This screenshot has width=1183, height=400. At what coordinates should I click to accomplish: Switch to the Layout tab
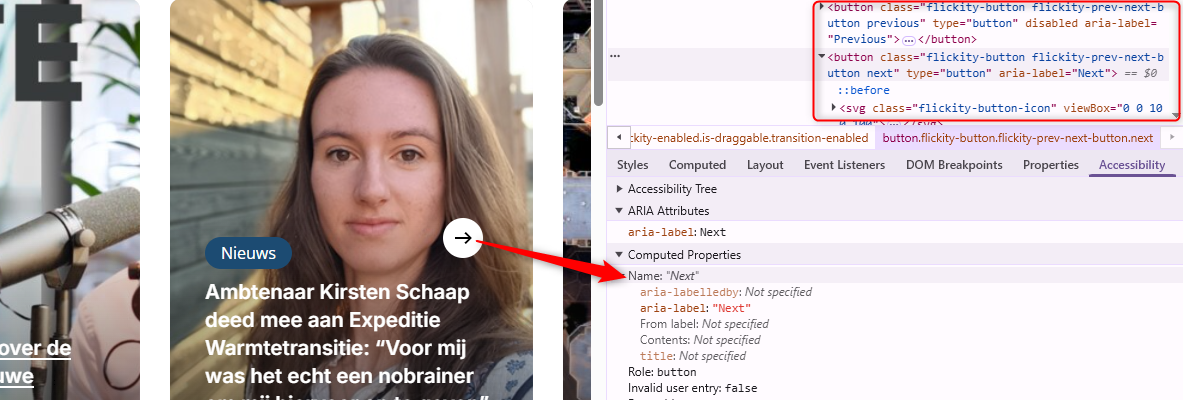point(765,165)
